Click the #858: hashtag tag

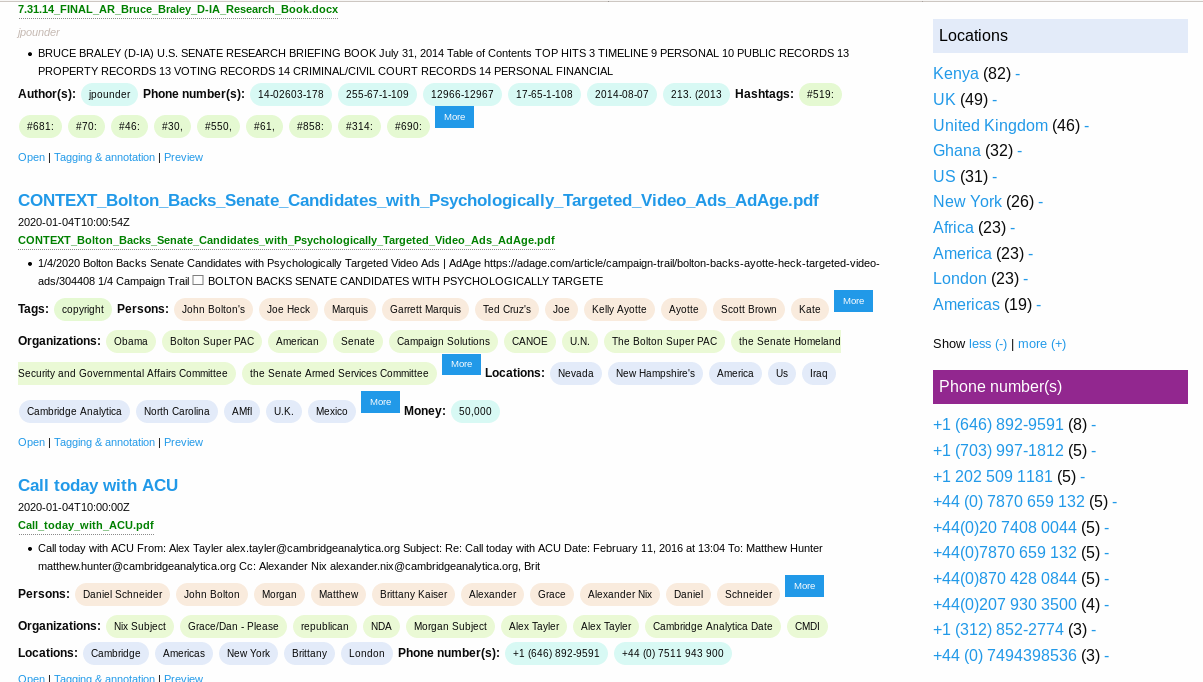310,127
